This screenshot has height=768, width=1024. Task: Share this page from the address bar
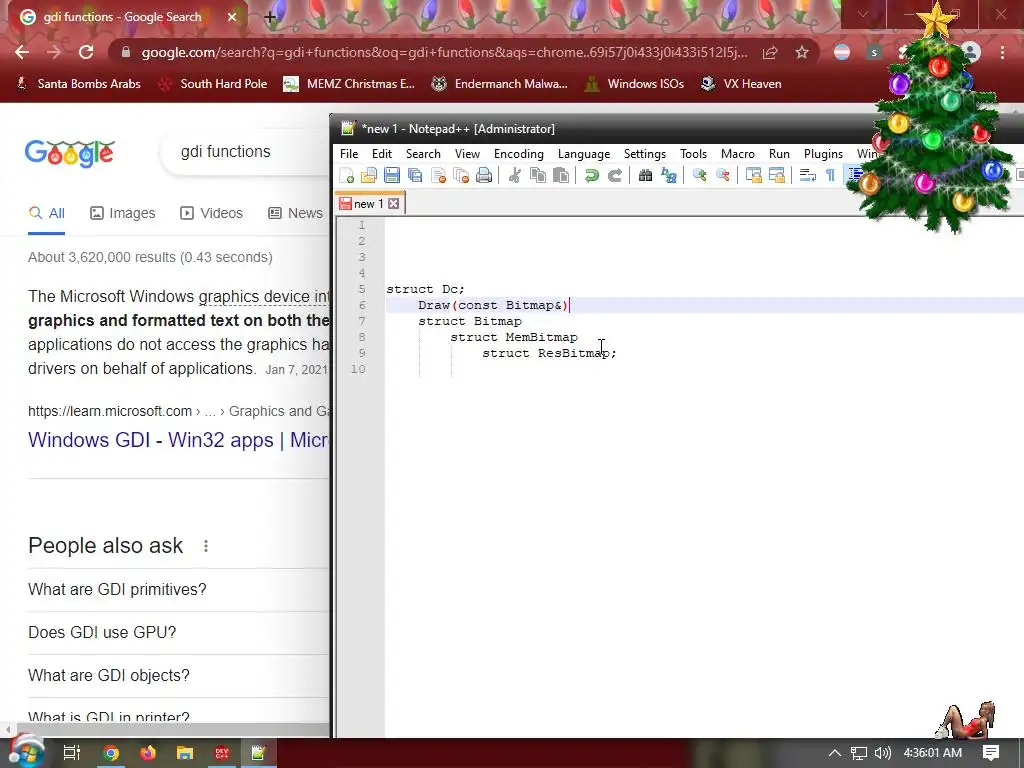pos(770,52)
